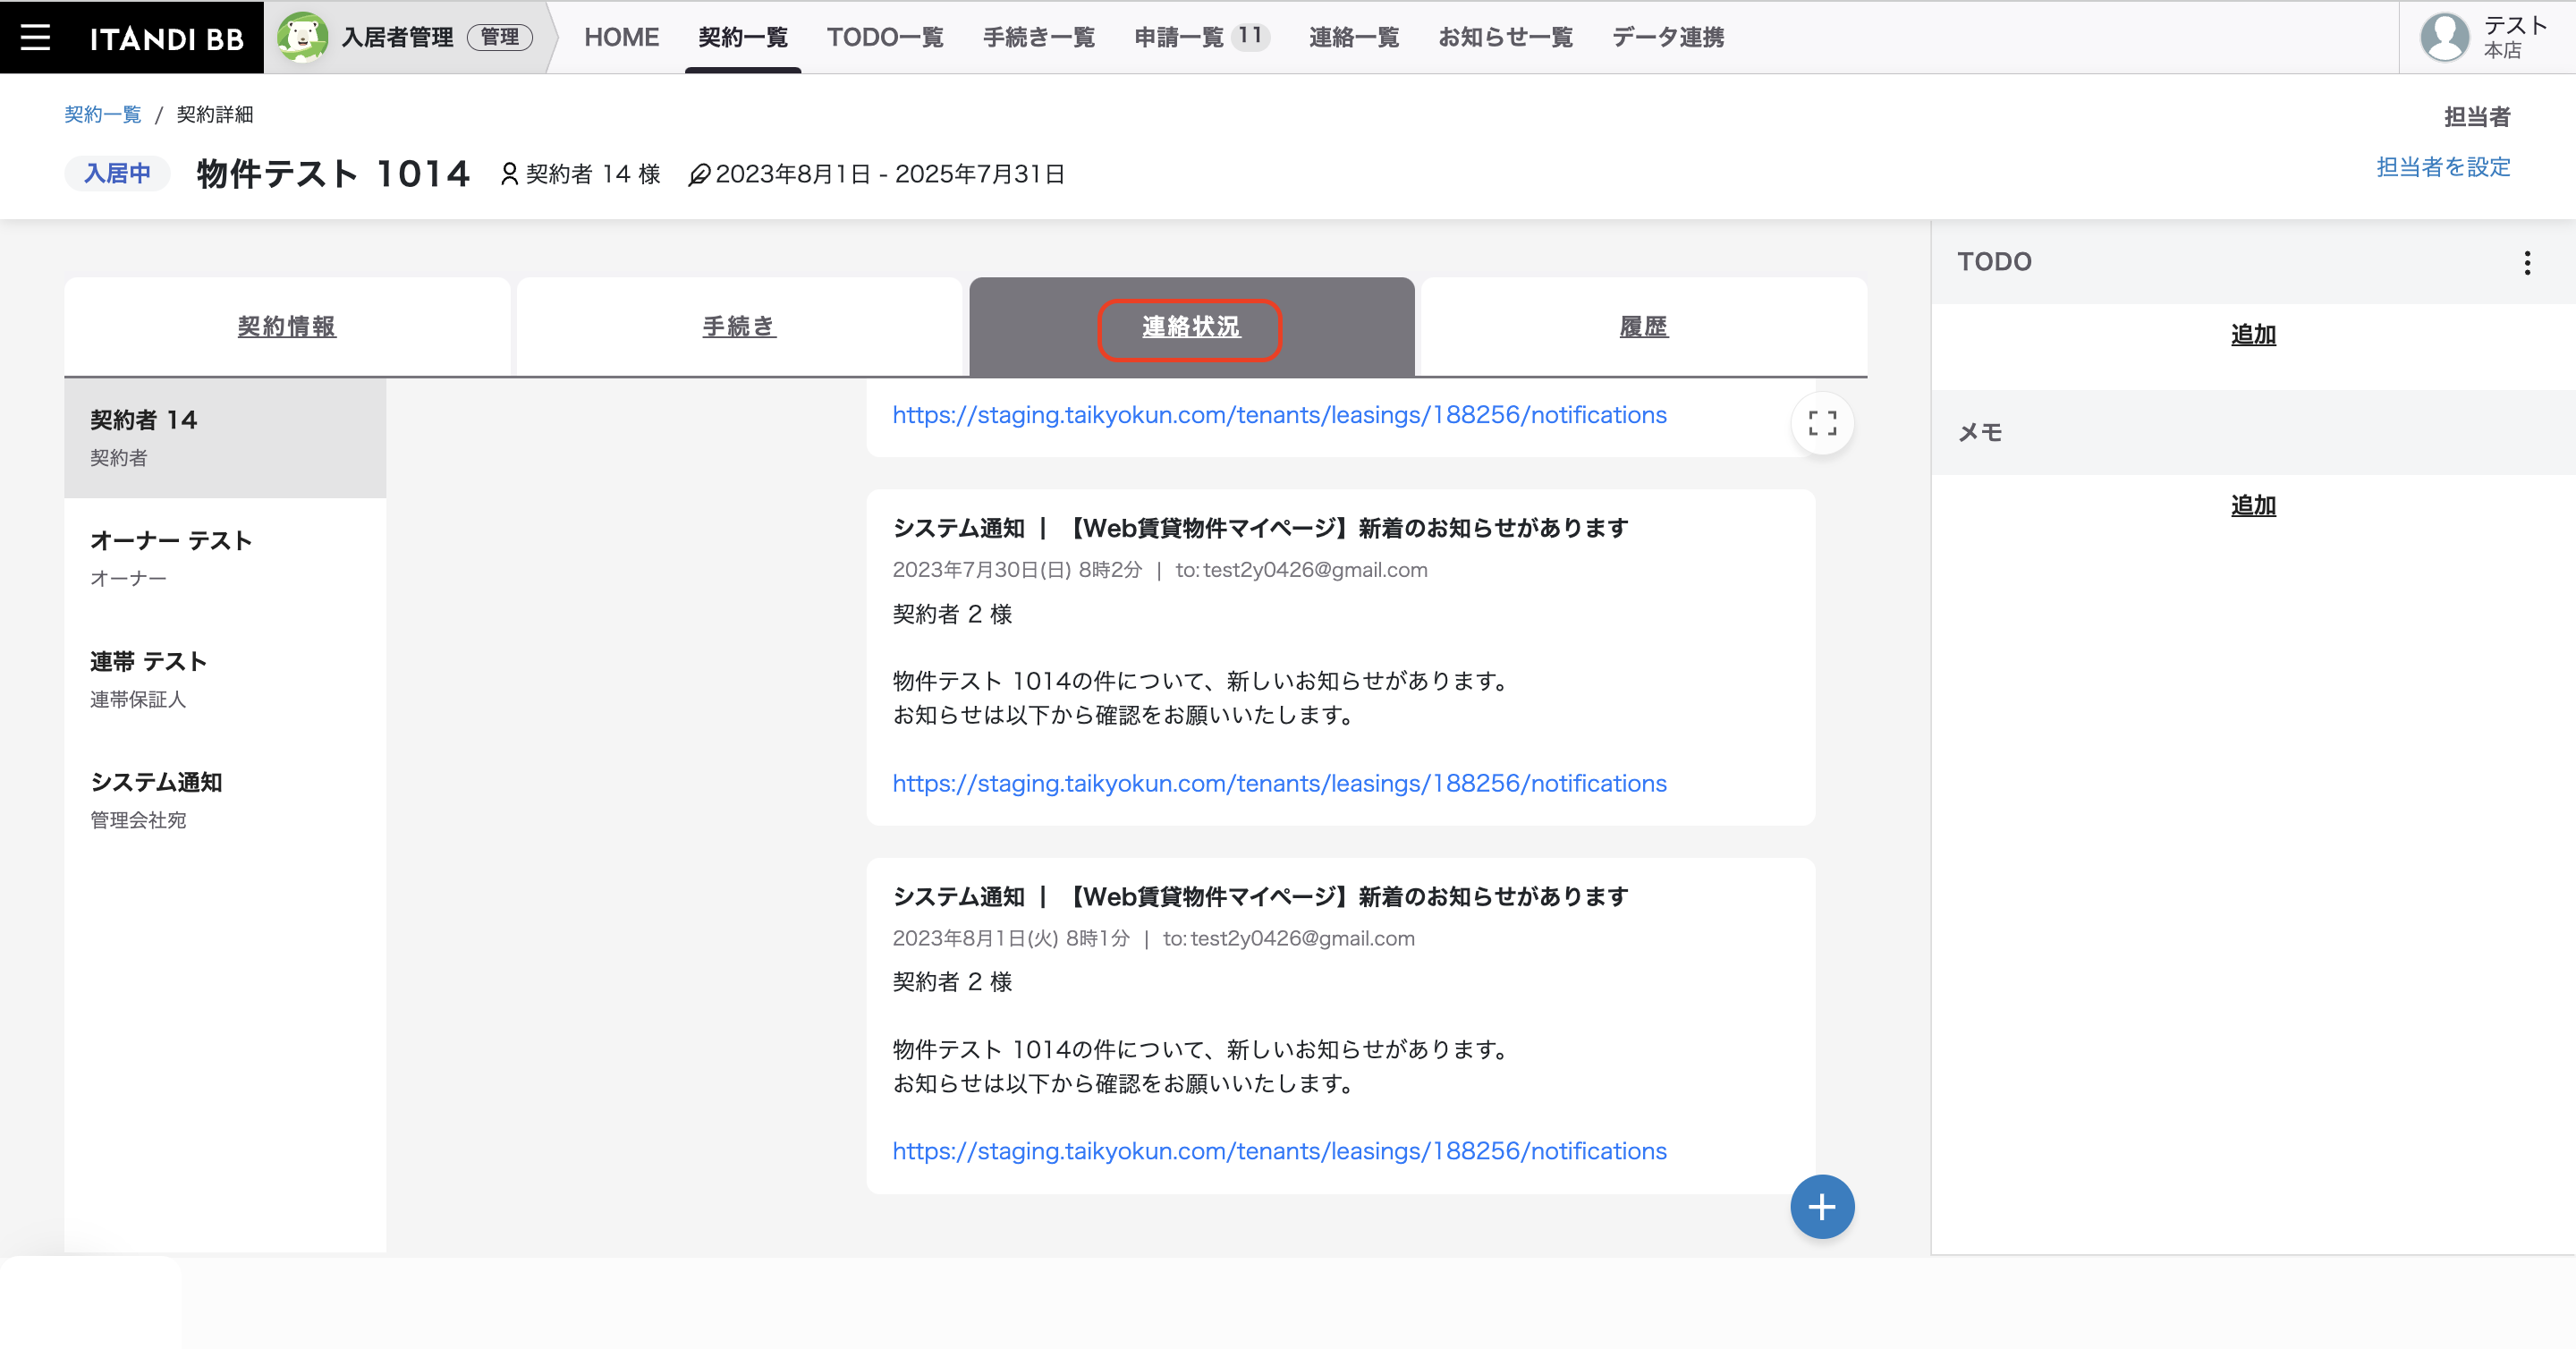The image size is (2576, 1349).
Task: Go to HOME in navigation
Action: coord(621,37)
